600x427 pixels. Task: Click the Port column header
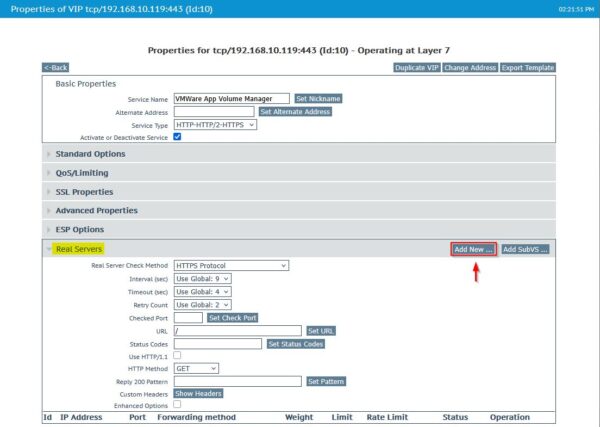click(137, 417)
